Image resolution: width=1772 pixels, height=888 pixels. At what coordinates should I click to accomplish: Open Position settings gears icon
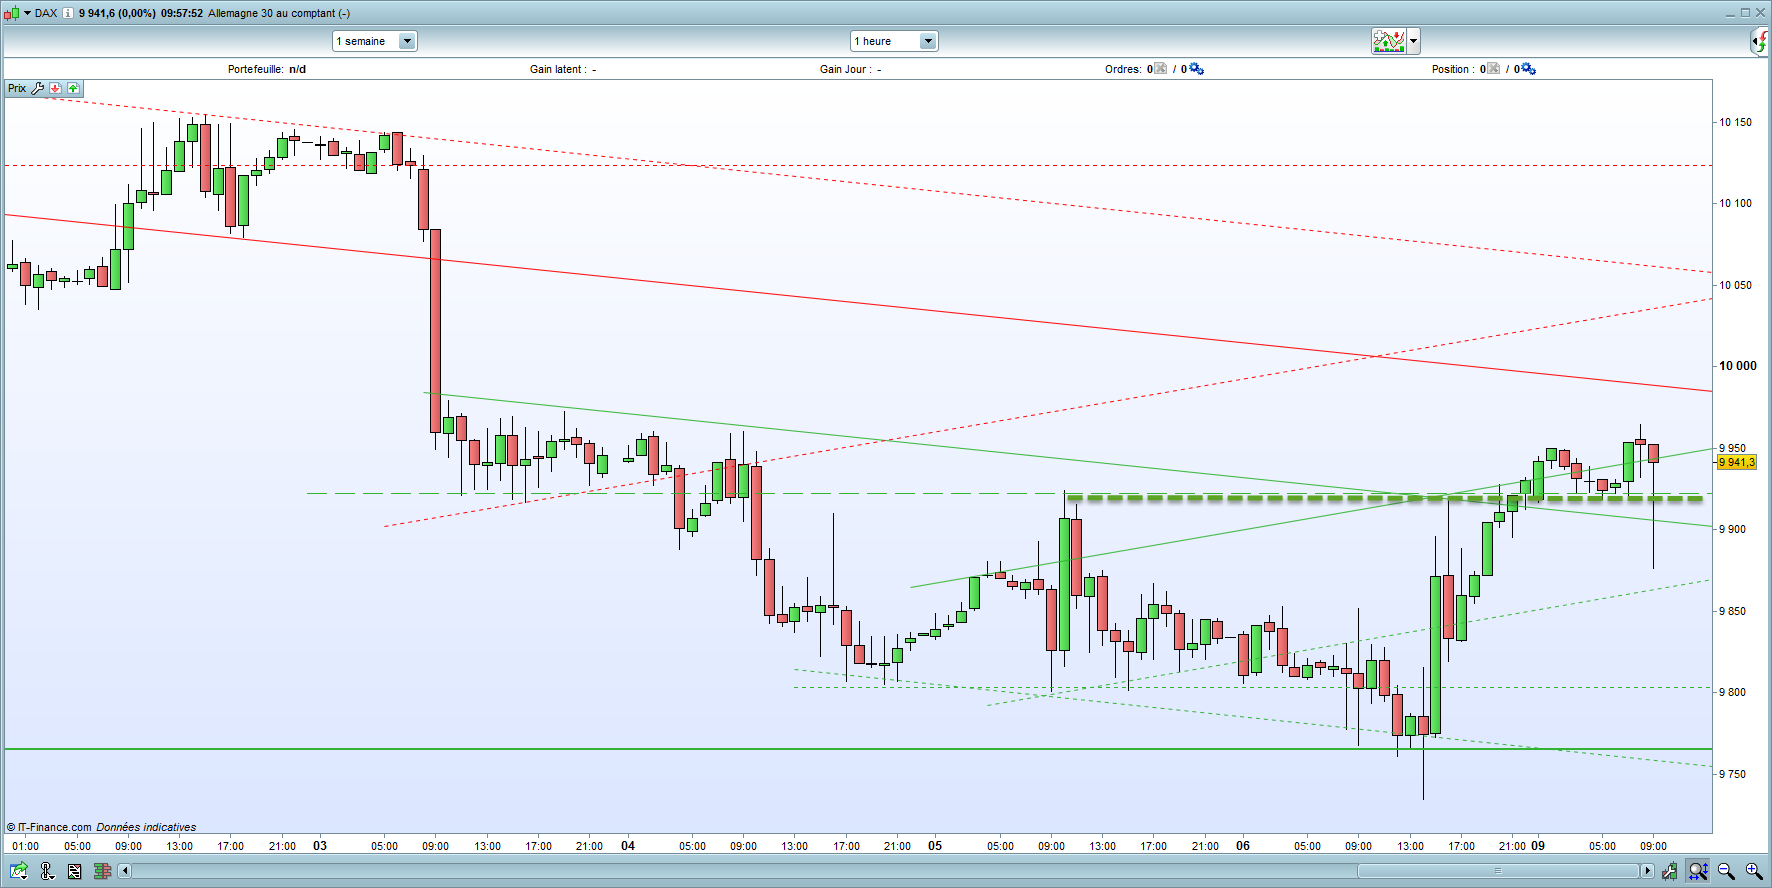[x=1528, y=69]
